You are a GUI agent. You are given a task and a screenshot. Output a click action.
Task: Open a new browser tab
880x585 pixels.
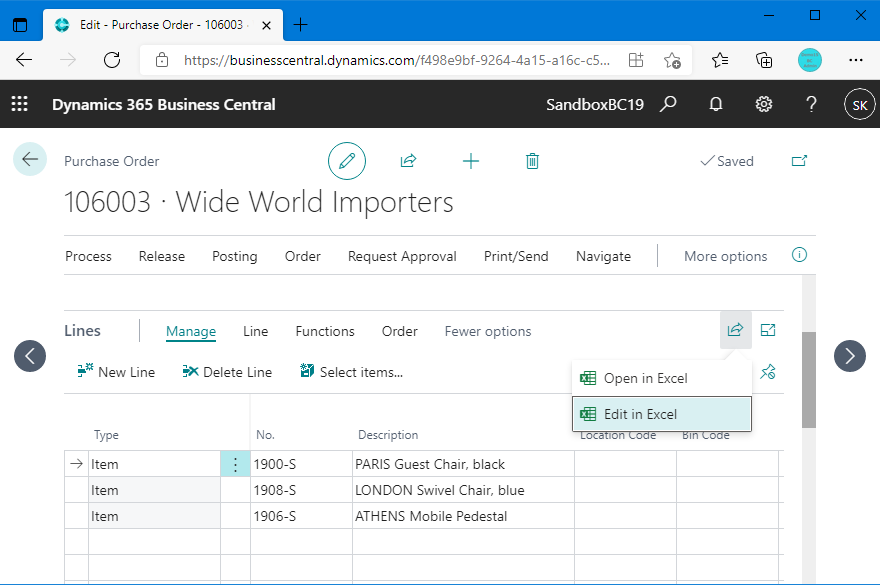click(301, 25)
